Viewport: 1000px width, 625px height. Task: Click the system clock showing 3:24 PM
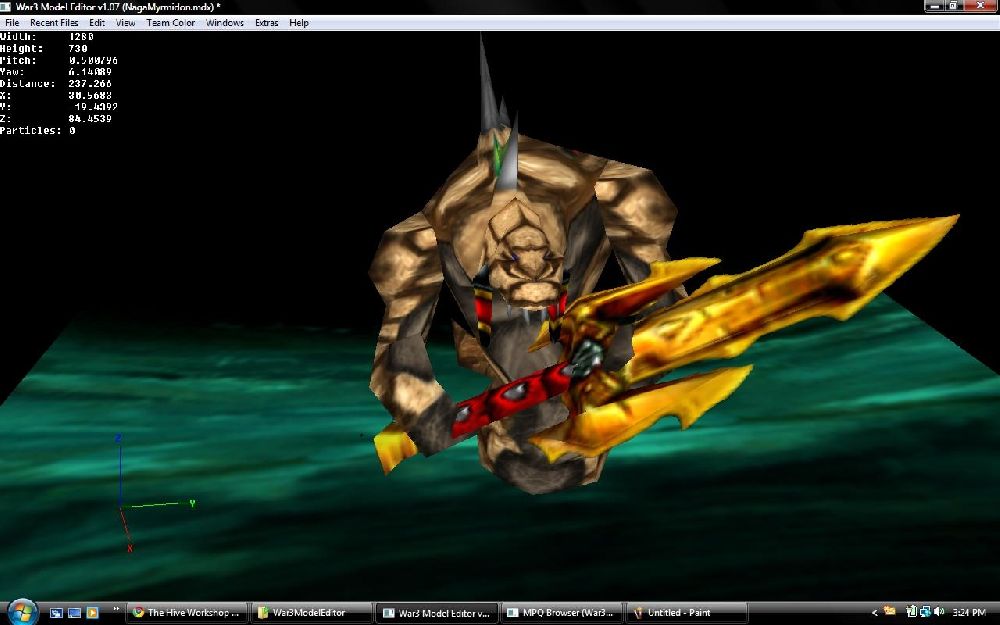[x=969, y=613]
